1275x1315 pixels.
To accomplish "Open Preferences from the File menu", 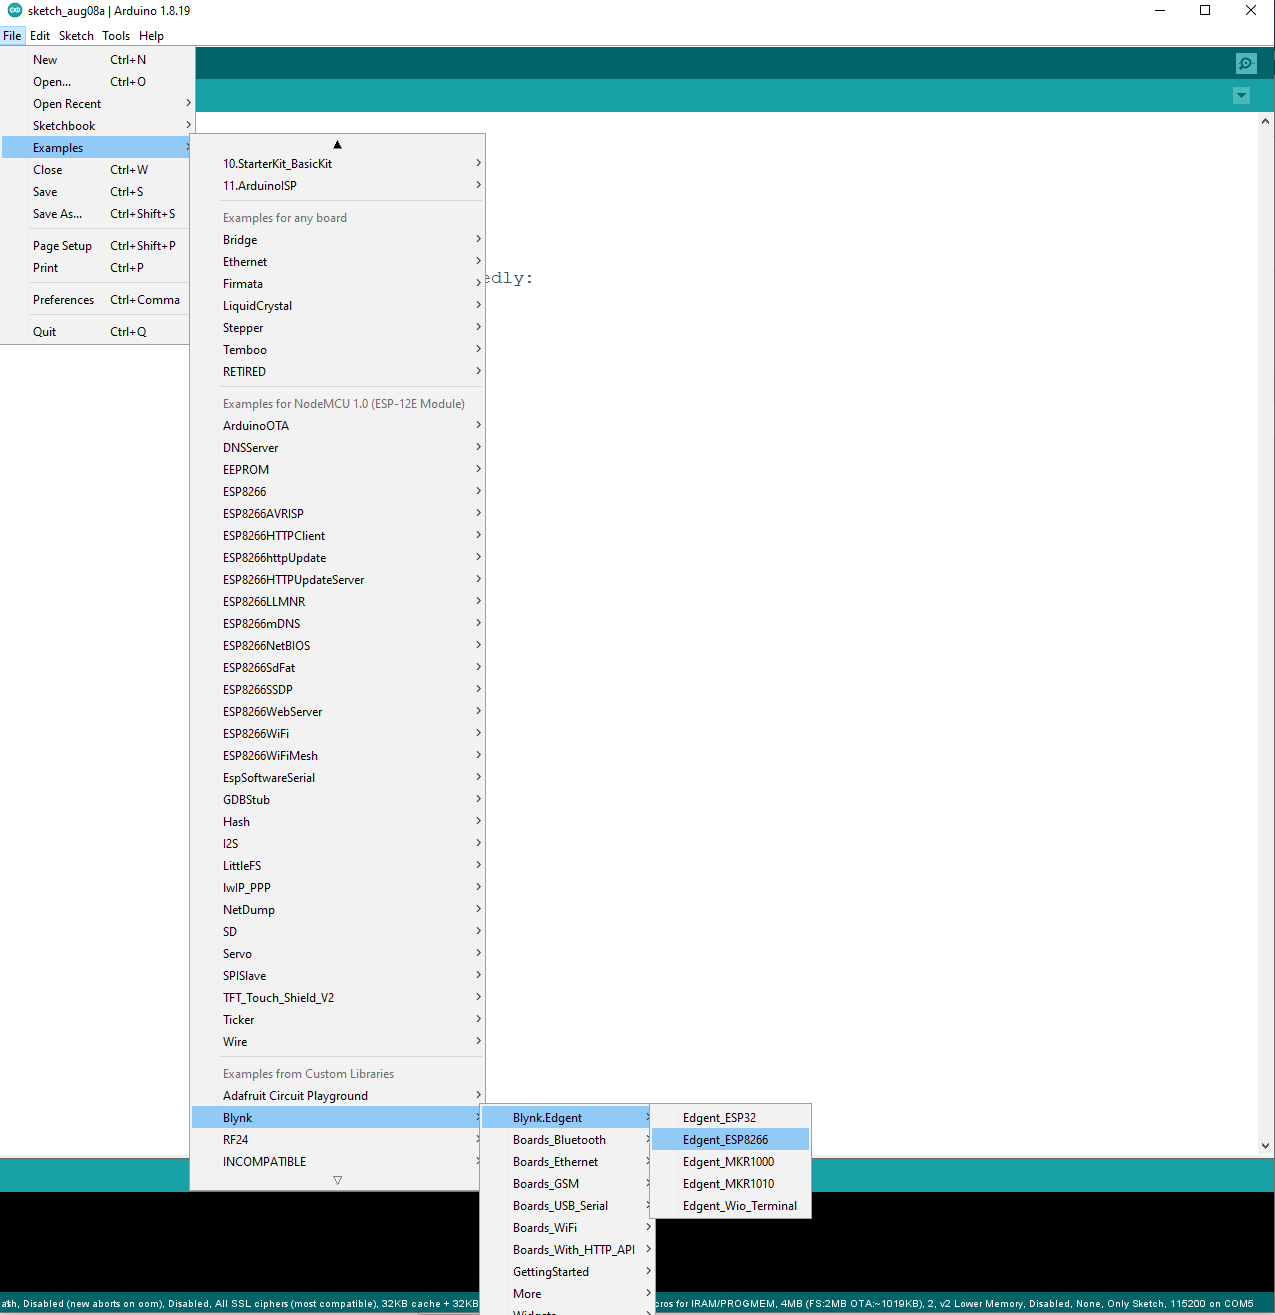I will [96, 300].
